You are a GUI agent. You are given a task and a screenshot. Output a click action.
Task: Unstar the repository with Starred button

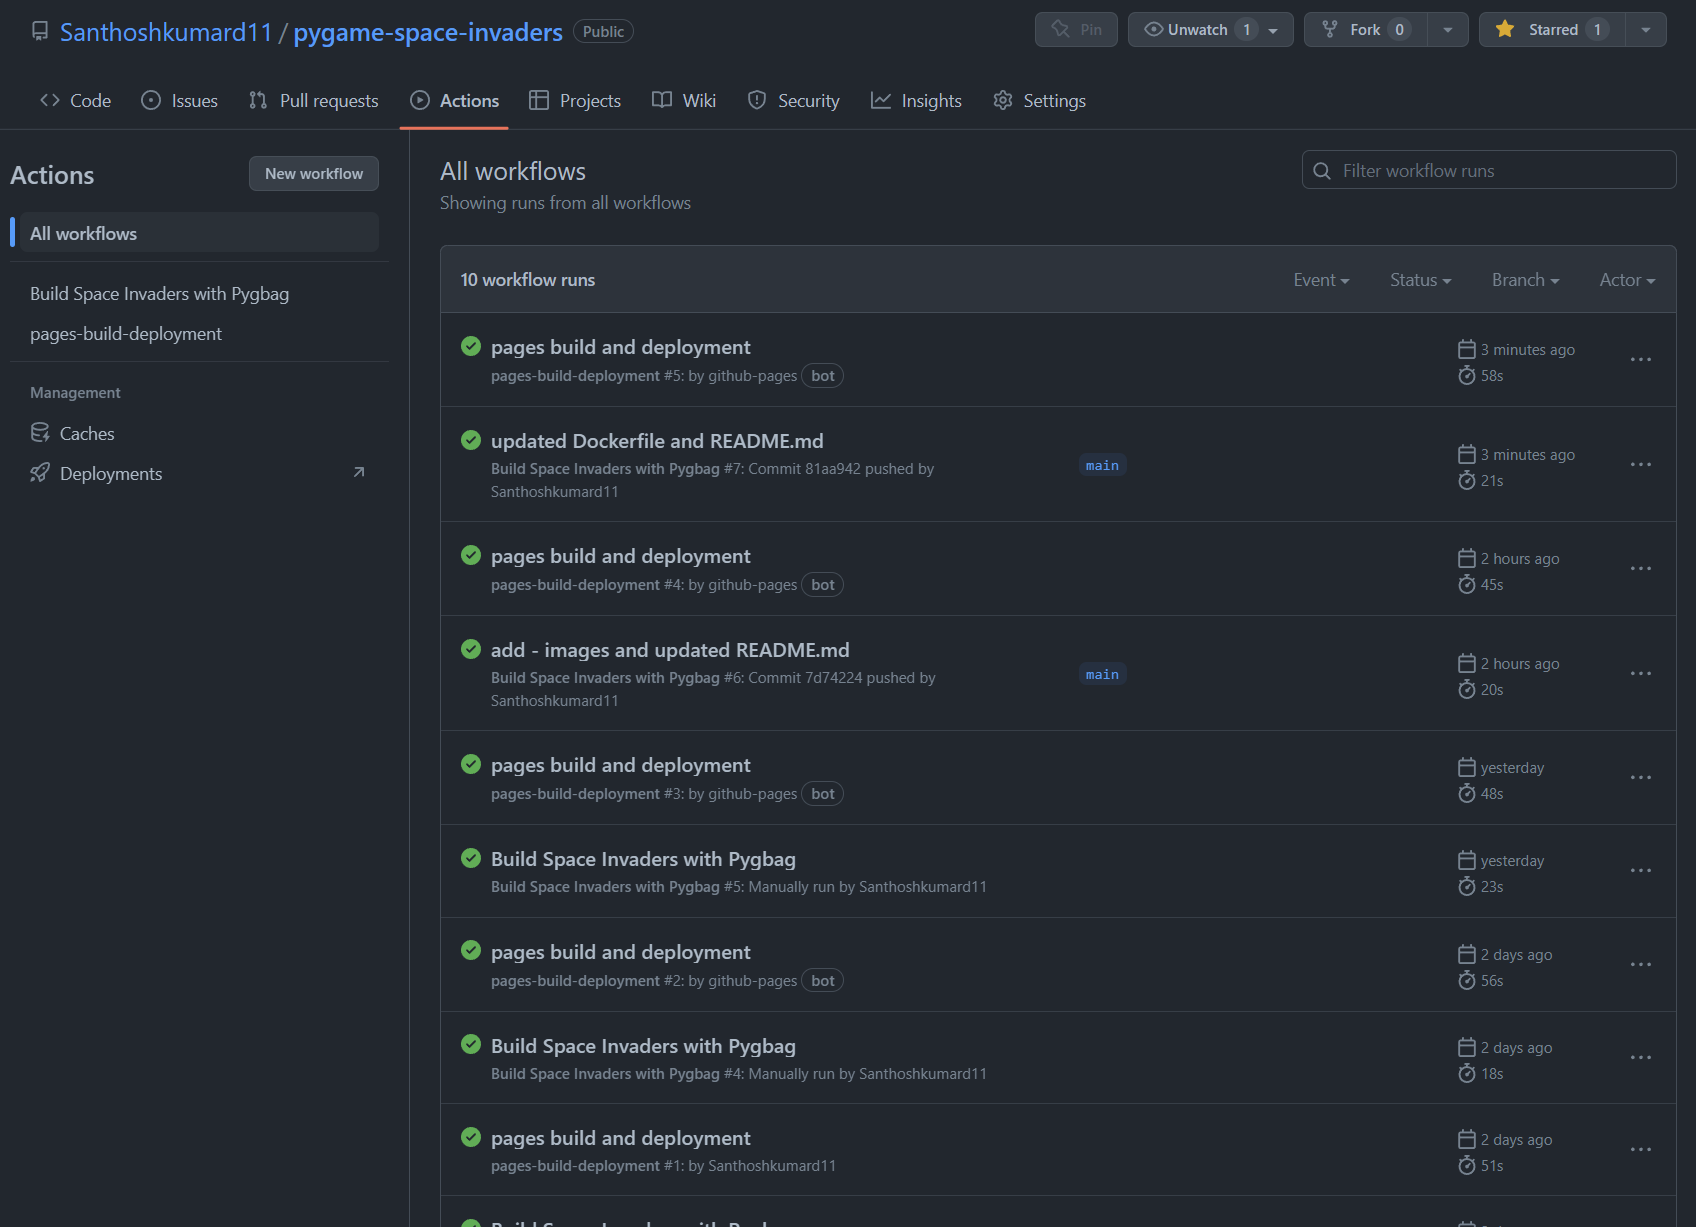[x=1553, y=30]
